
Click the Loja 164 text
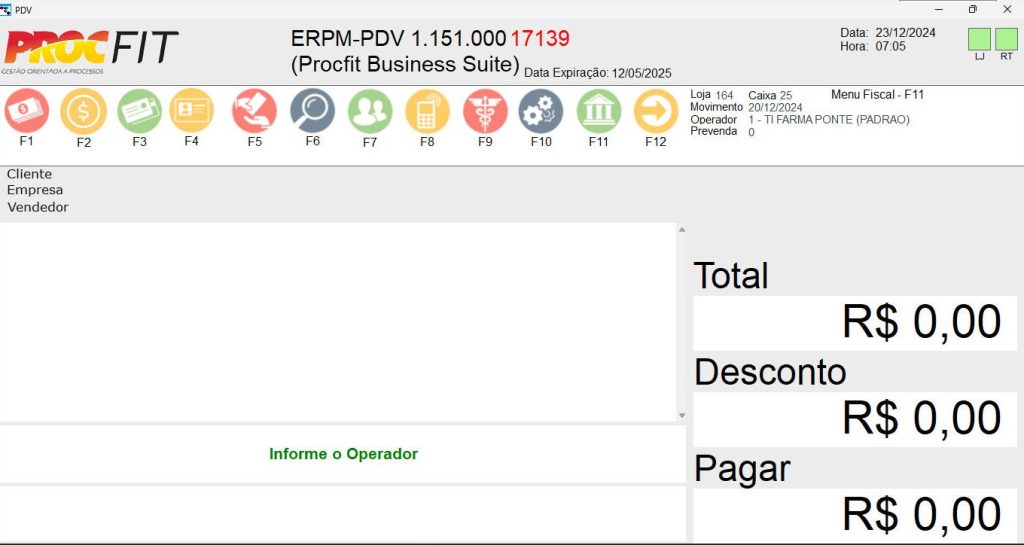[x=712, y=95]
